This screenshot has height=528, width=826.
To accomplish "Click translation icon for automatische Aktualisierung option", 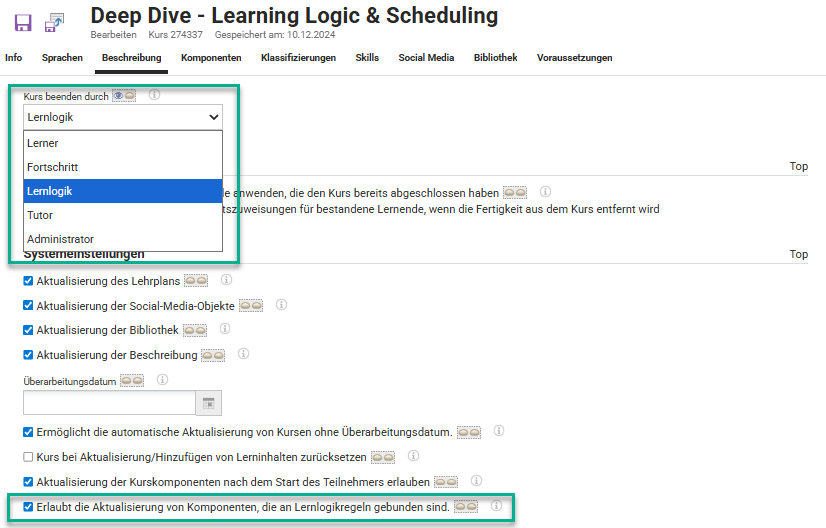I will coord(469,433).
